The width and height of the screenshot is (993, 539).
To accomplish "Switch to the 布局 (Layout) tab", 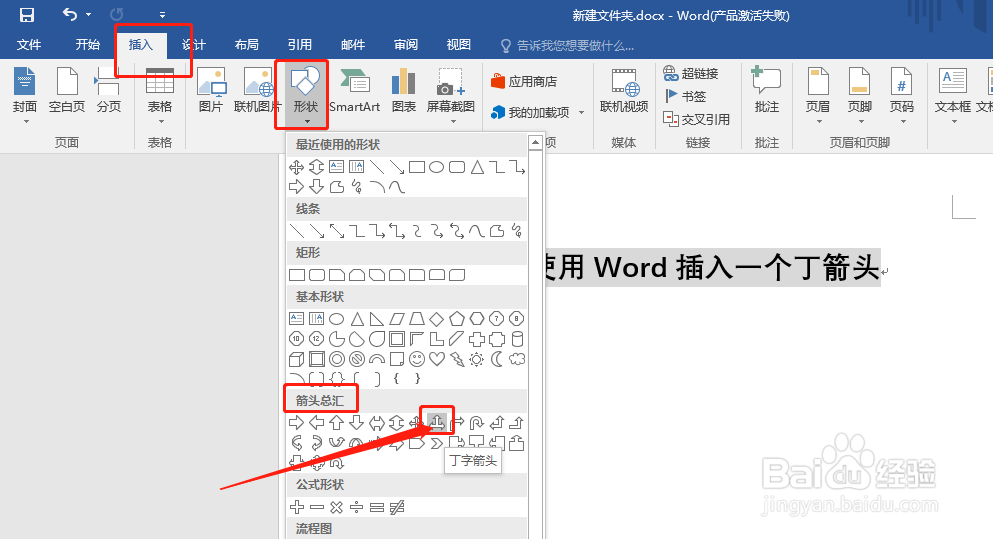I will pos(246,45).
